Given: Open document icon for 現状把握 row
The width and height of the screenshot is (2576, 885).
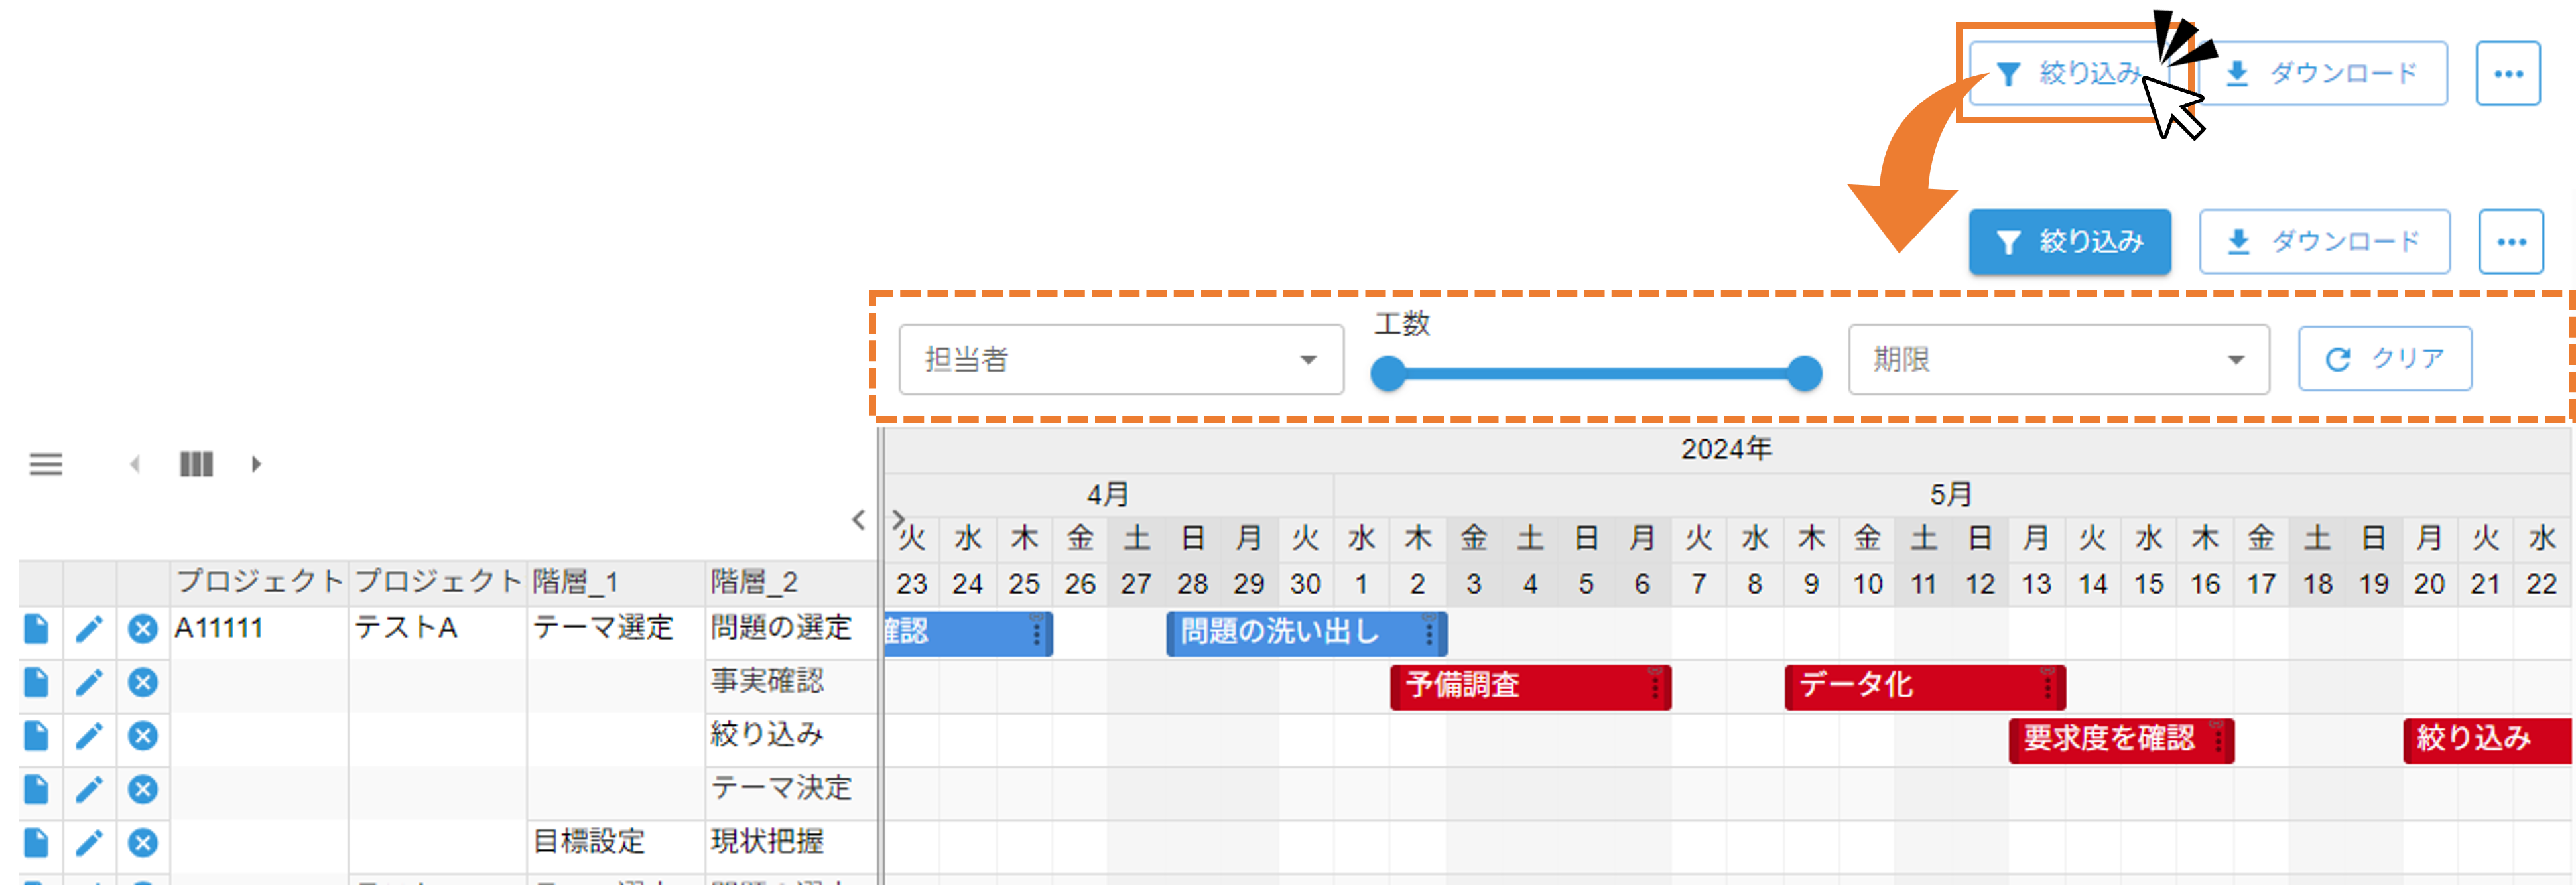Looking at the screenshot, I should click(x=36, y=843).
